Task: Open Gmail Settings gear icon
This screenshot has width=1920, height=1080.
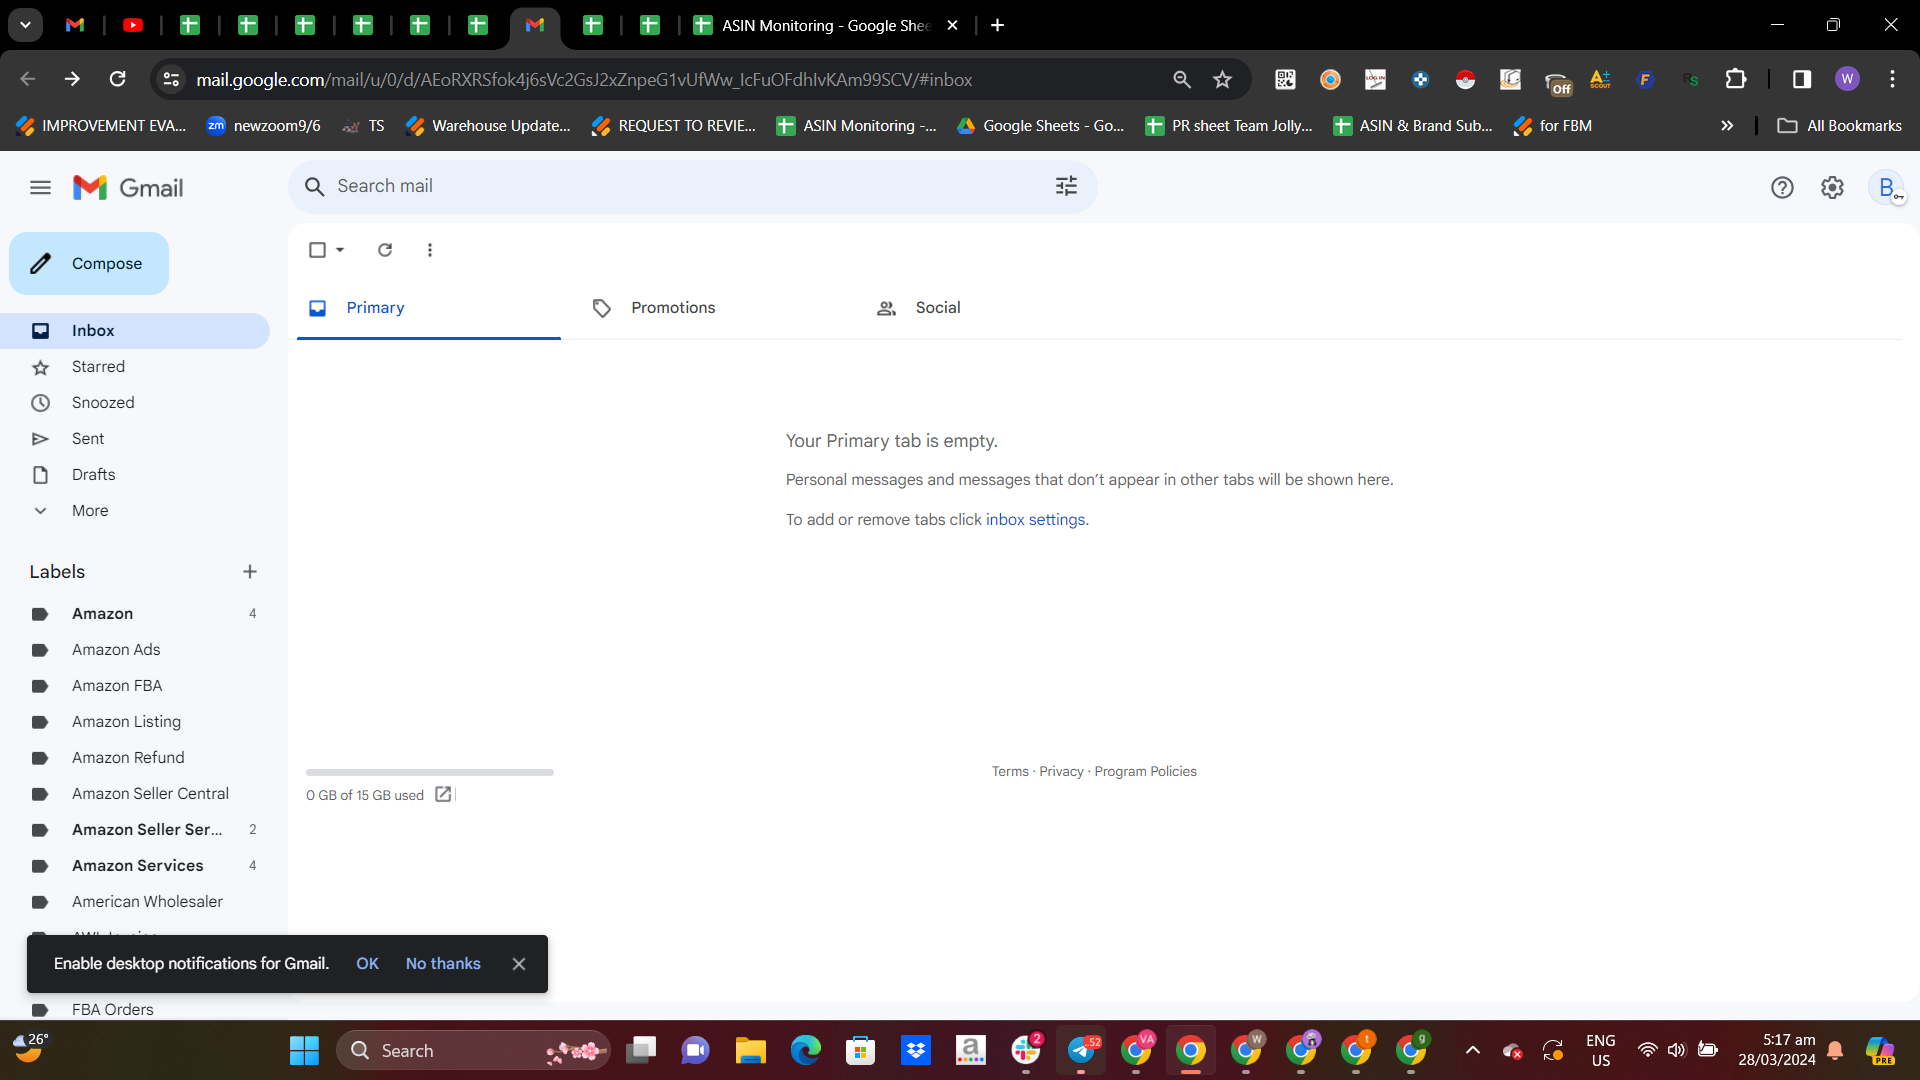Action: pos(1832,187)
